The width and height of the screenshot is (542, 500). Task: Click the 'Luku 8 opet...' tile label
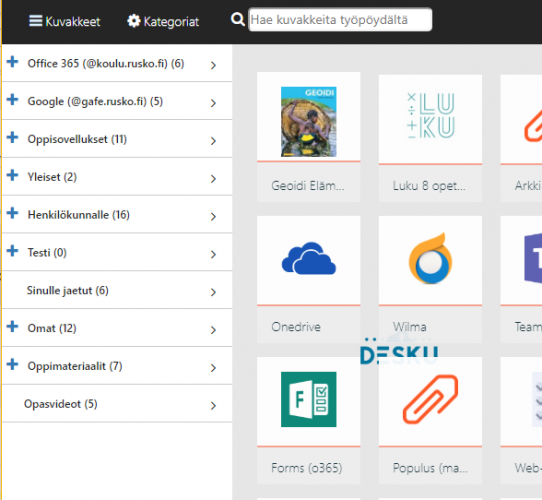pyautogui.click(x=429, y=186)
